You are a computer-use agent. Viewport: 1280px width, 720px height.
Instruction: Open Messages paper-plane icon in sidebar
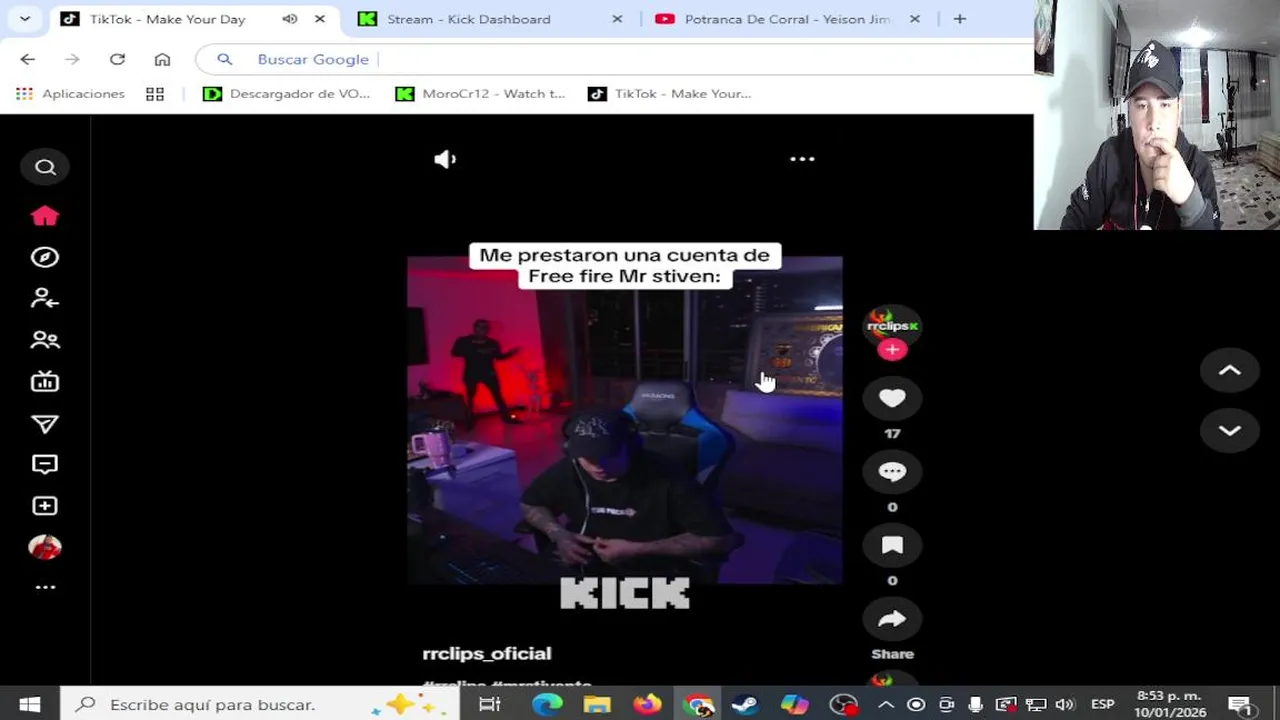coord(45,424)
